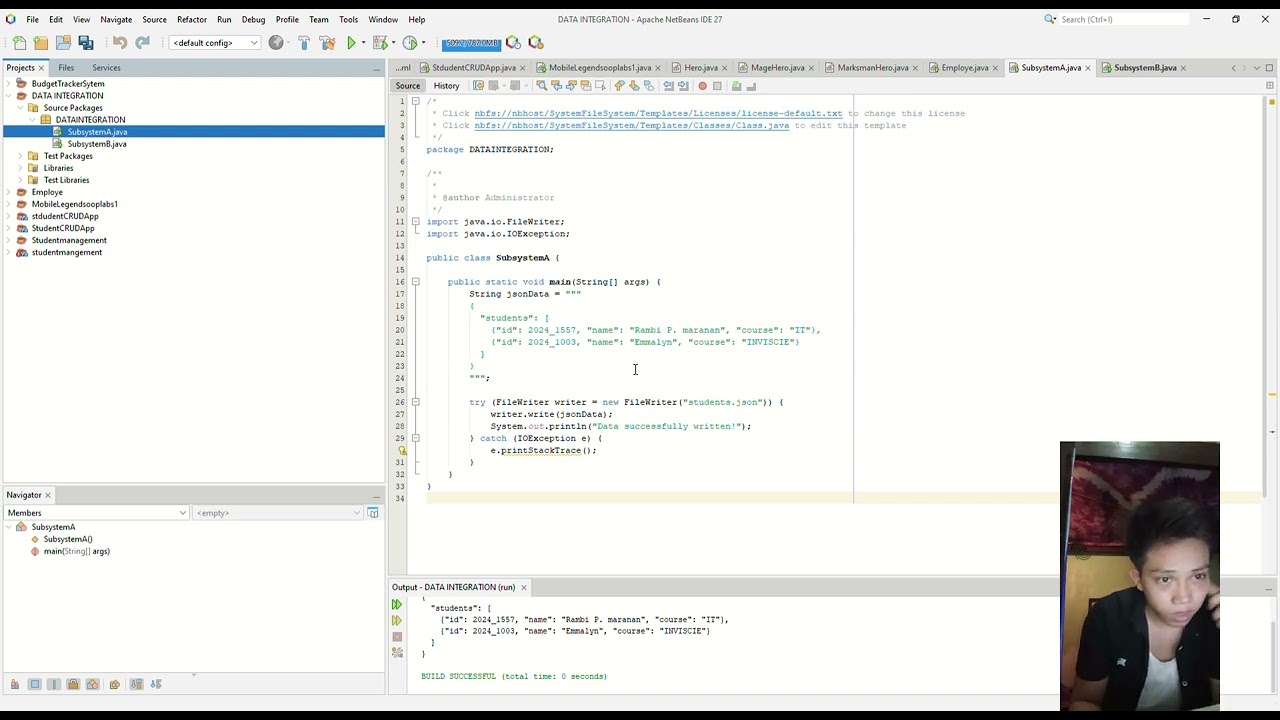This screenshot has height=720, width=1280.
Task: Close the Output DATA INTEGRATION run tab
Action: pyautogui.click(x=523, y=587)
